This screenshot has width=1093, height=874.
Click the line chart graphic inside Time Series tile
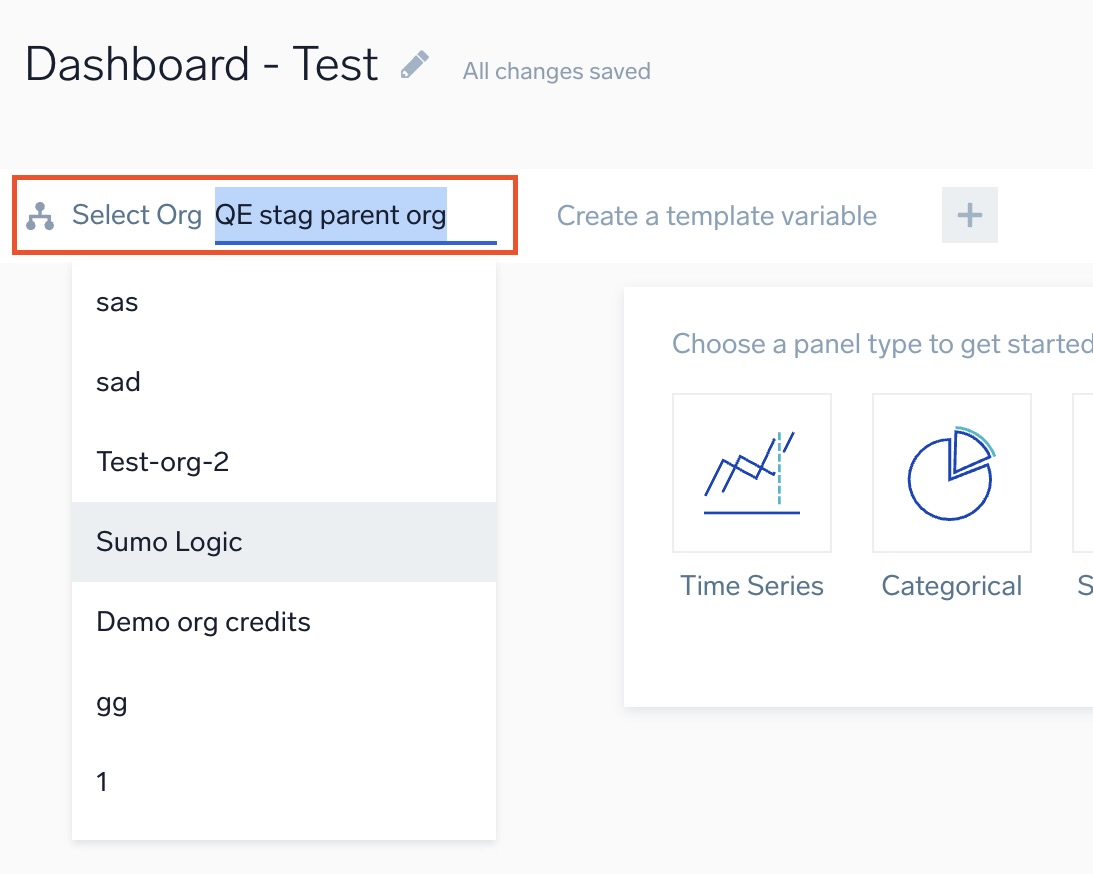pos(751,472)
